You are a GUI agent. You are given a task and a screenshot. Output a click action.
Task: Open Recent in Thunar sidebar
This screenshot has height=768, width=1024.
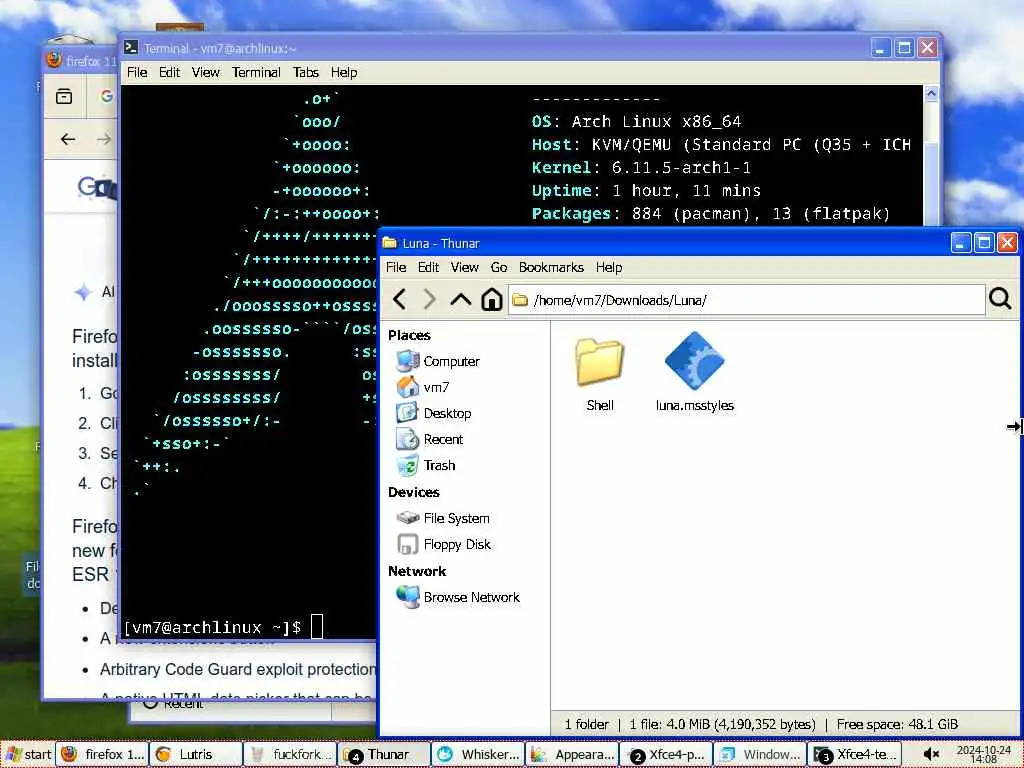point(429,440)
